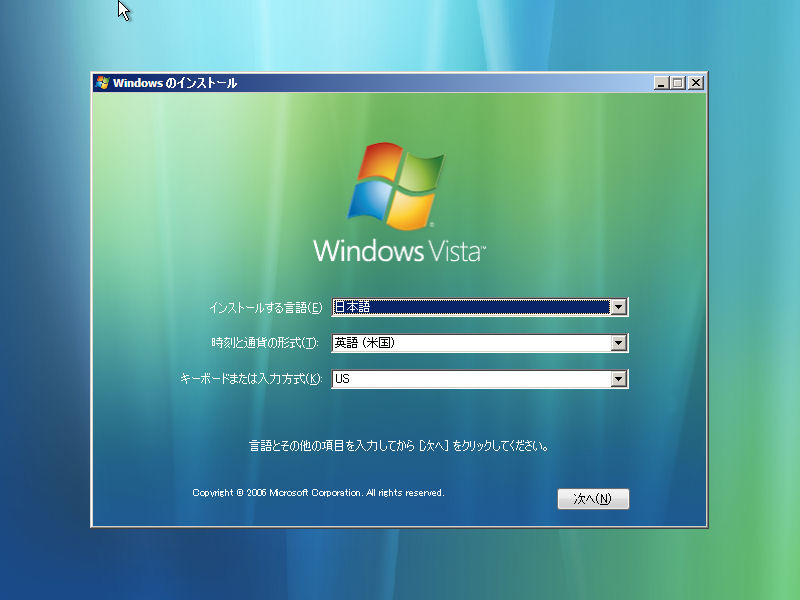Viewport: 800px width, 600px height.
Task: Open the install language dropdown arrow
Action: click(618, 307)
